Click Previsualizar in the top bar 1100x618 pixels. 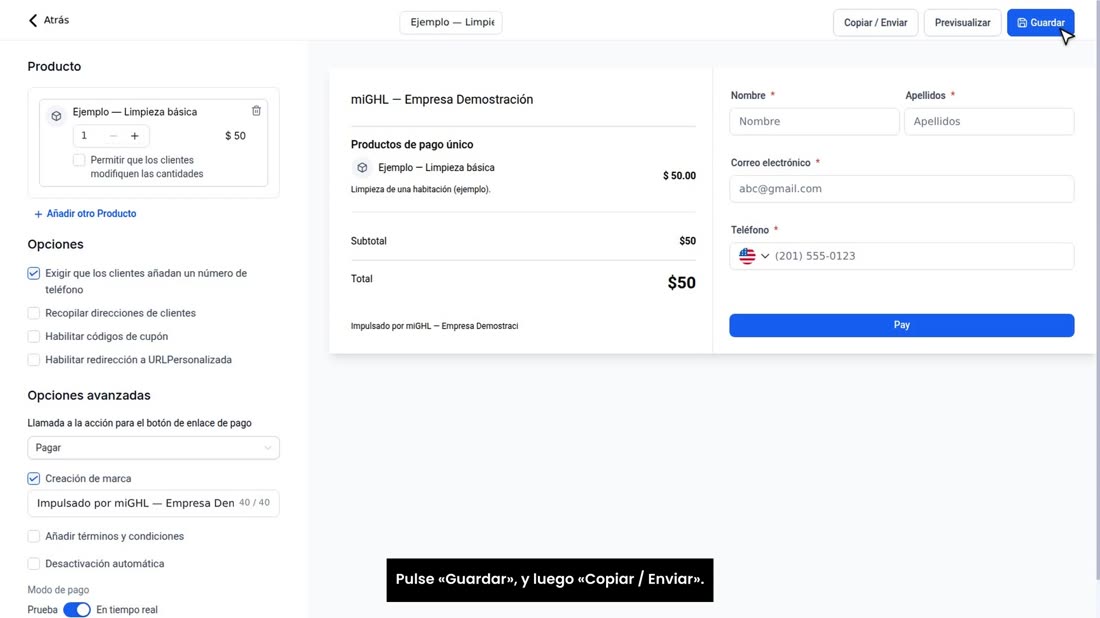pos(962,22)
